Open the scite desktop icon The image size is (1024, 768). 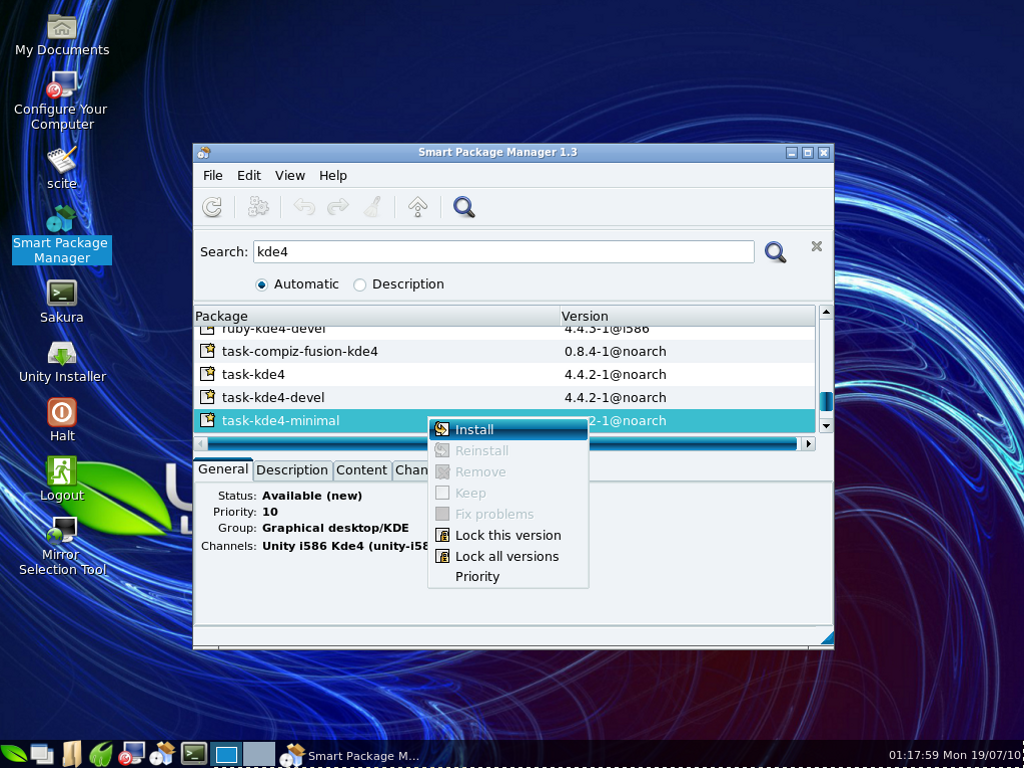pos(62,160)
